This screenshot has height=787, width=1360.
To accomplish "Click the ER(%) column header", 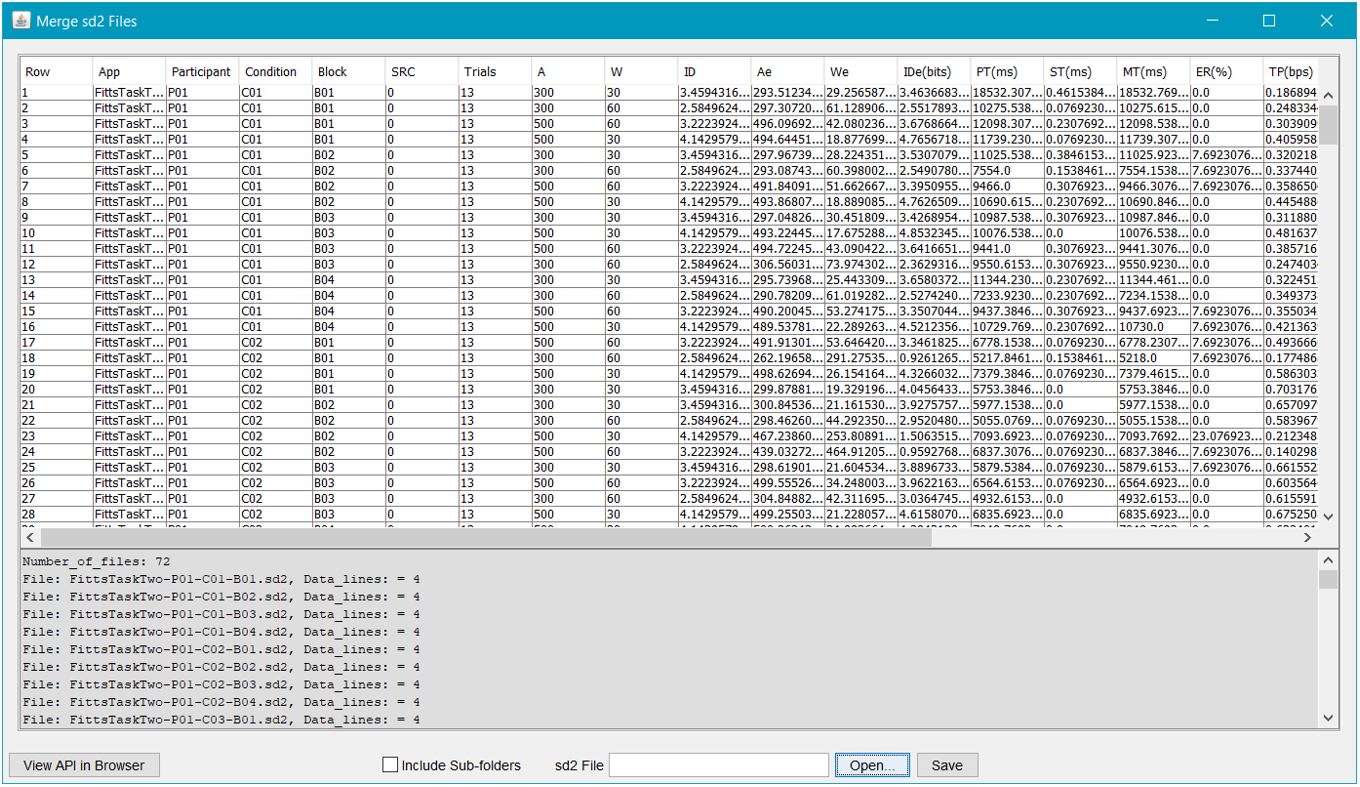I will [x=1218, y=72].
